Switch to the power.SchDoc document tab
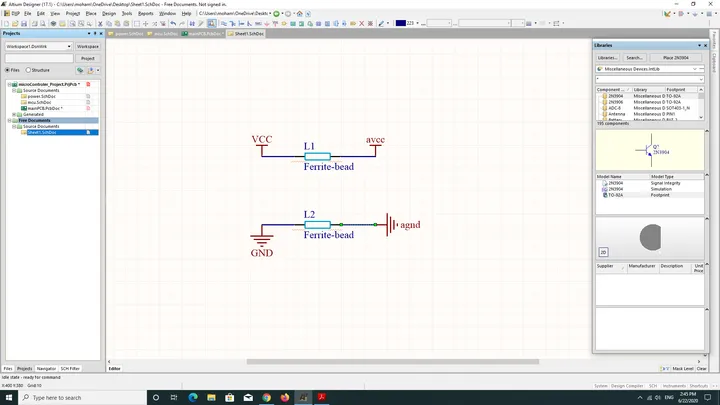The height and width of the screenshot is (405, 720). click(126, 34)
